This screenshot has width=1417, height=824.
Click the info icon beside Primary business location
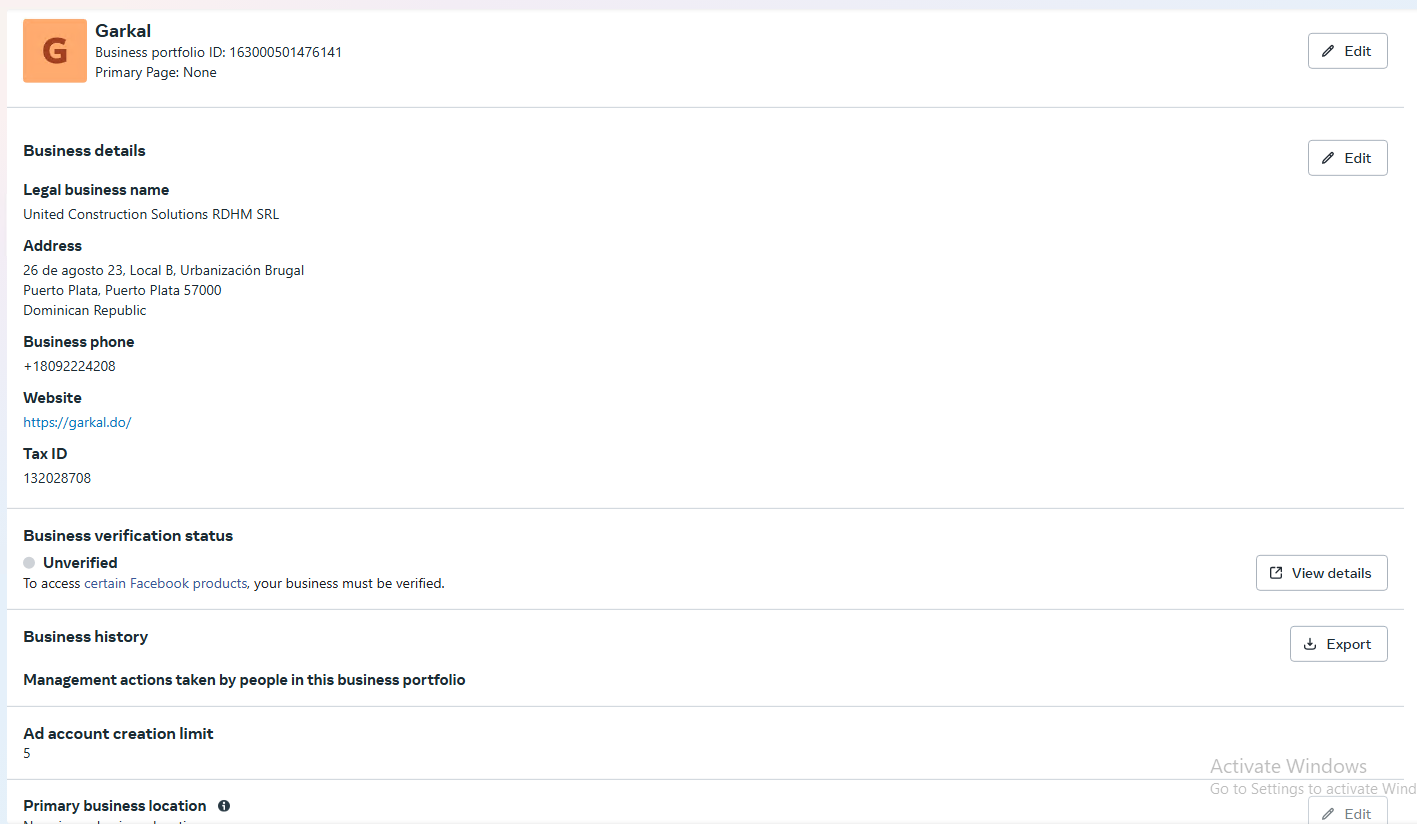click(x=224, y=806)
